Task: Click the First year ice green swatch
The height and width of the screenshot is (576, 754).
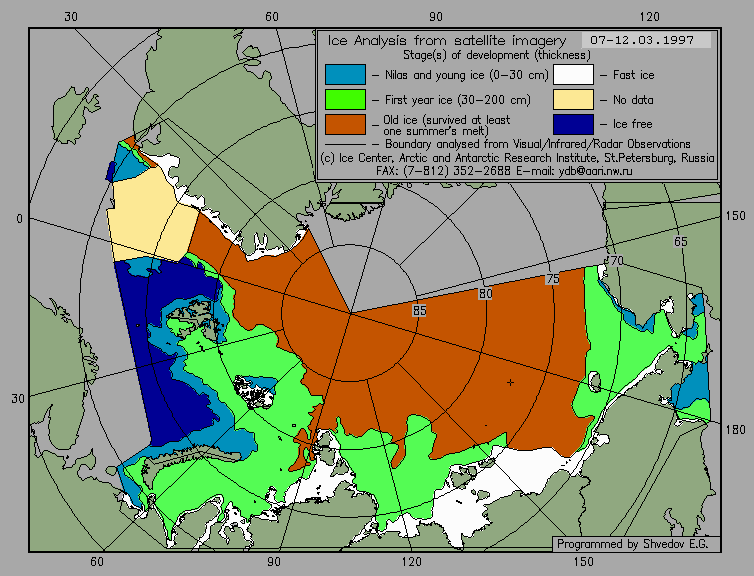Action: [x=345, y=100]
